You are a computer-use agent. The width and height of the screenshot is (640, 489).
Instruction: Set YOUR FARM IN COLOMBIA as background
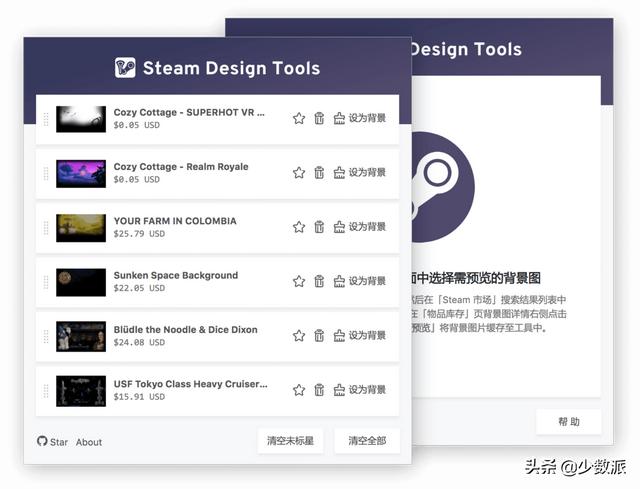click(359, 227)
